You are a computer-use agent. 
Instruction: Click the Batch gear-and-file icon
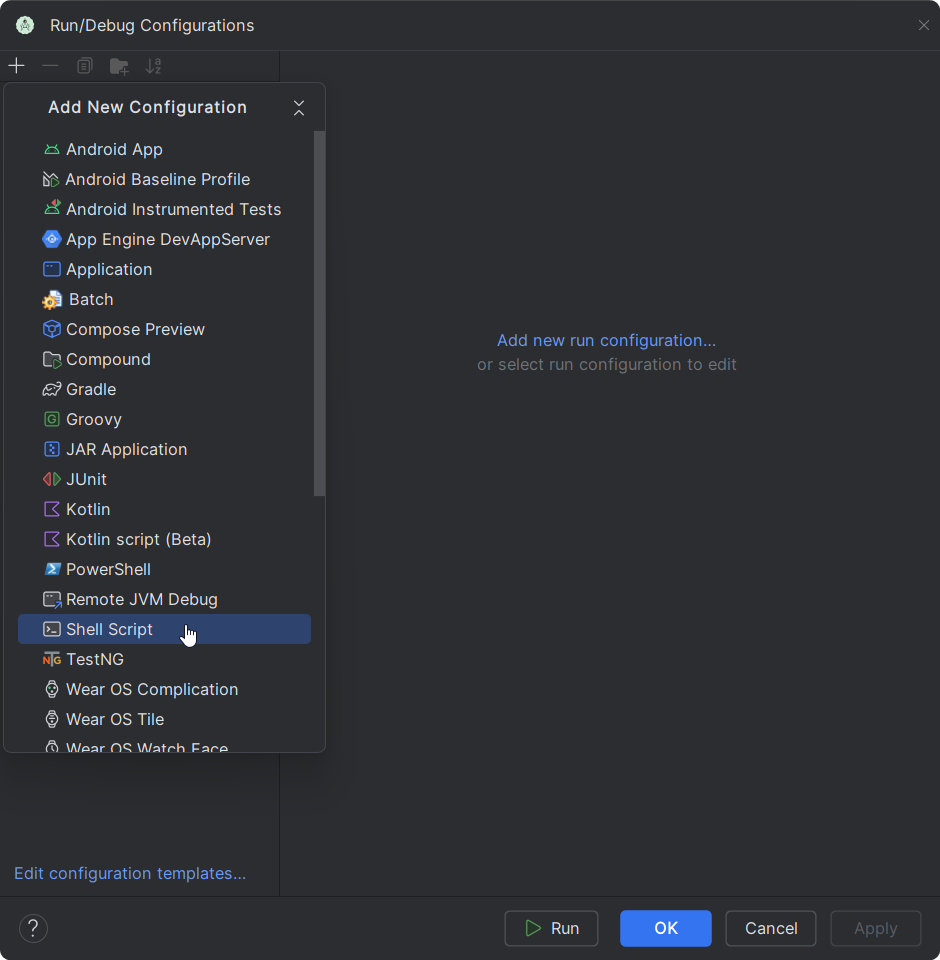coord(52,299)
